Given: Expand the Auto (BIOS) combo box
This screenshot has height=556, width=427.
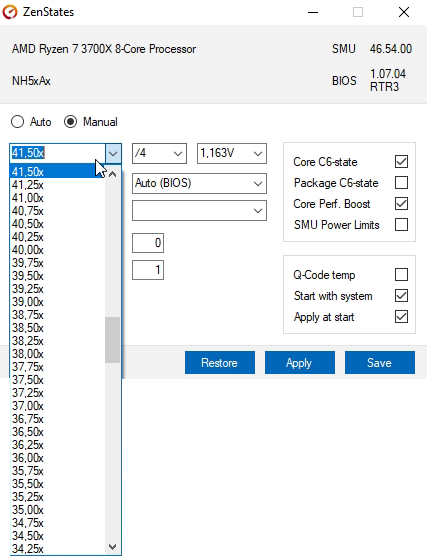Looking at the screenshot, I should click(x=199, y=183).
